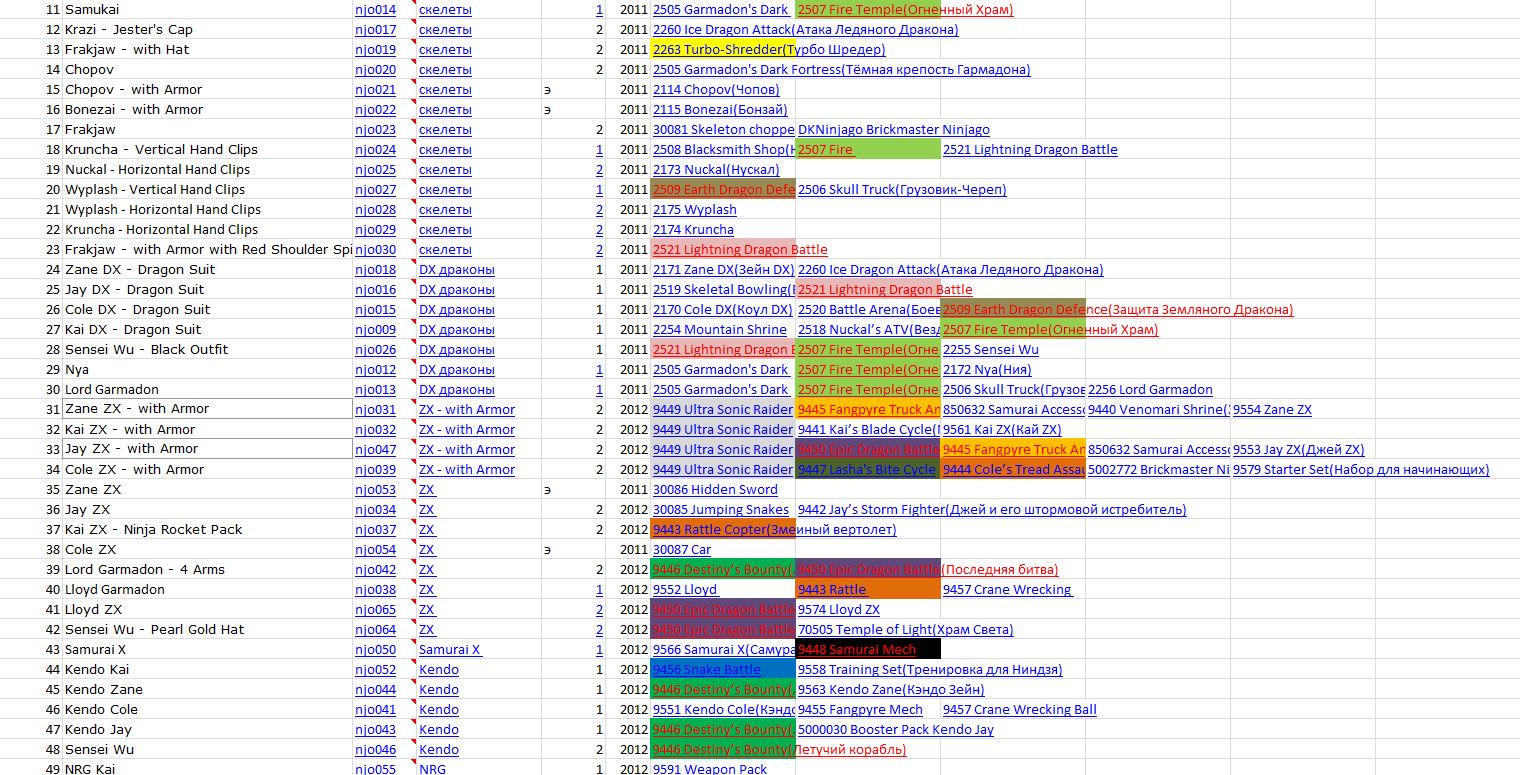Open the 9440 Venomari Shrine link
Viewport: 1520px width, 775px height.
click(1158, 410)
